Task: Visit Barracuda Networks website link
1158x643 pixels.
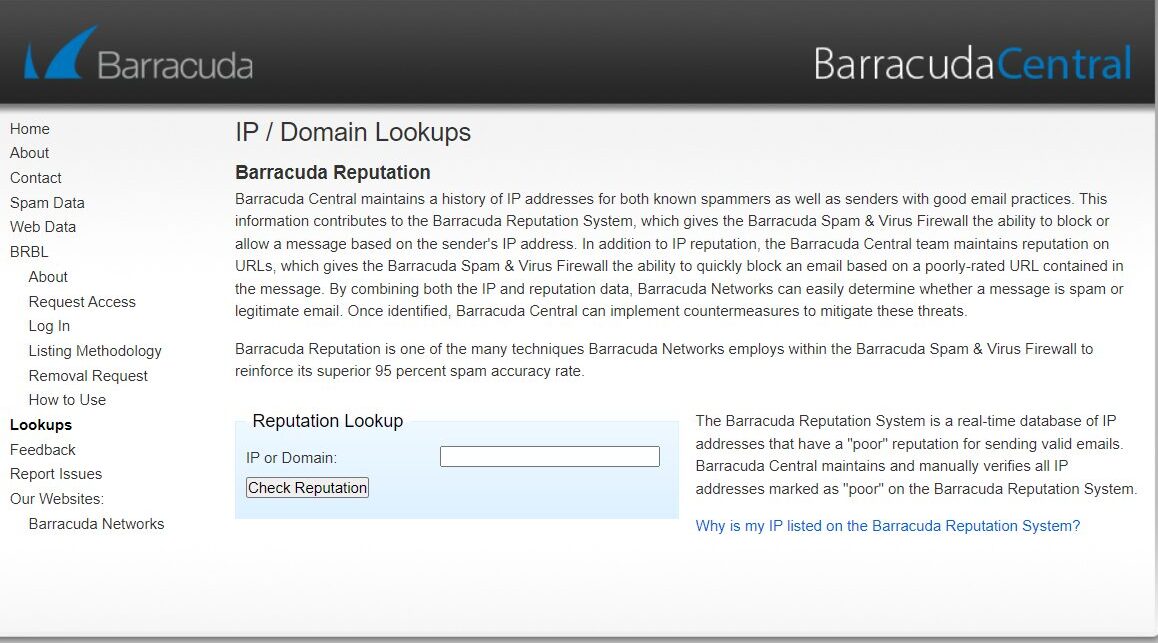Action: click(96, 524)
